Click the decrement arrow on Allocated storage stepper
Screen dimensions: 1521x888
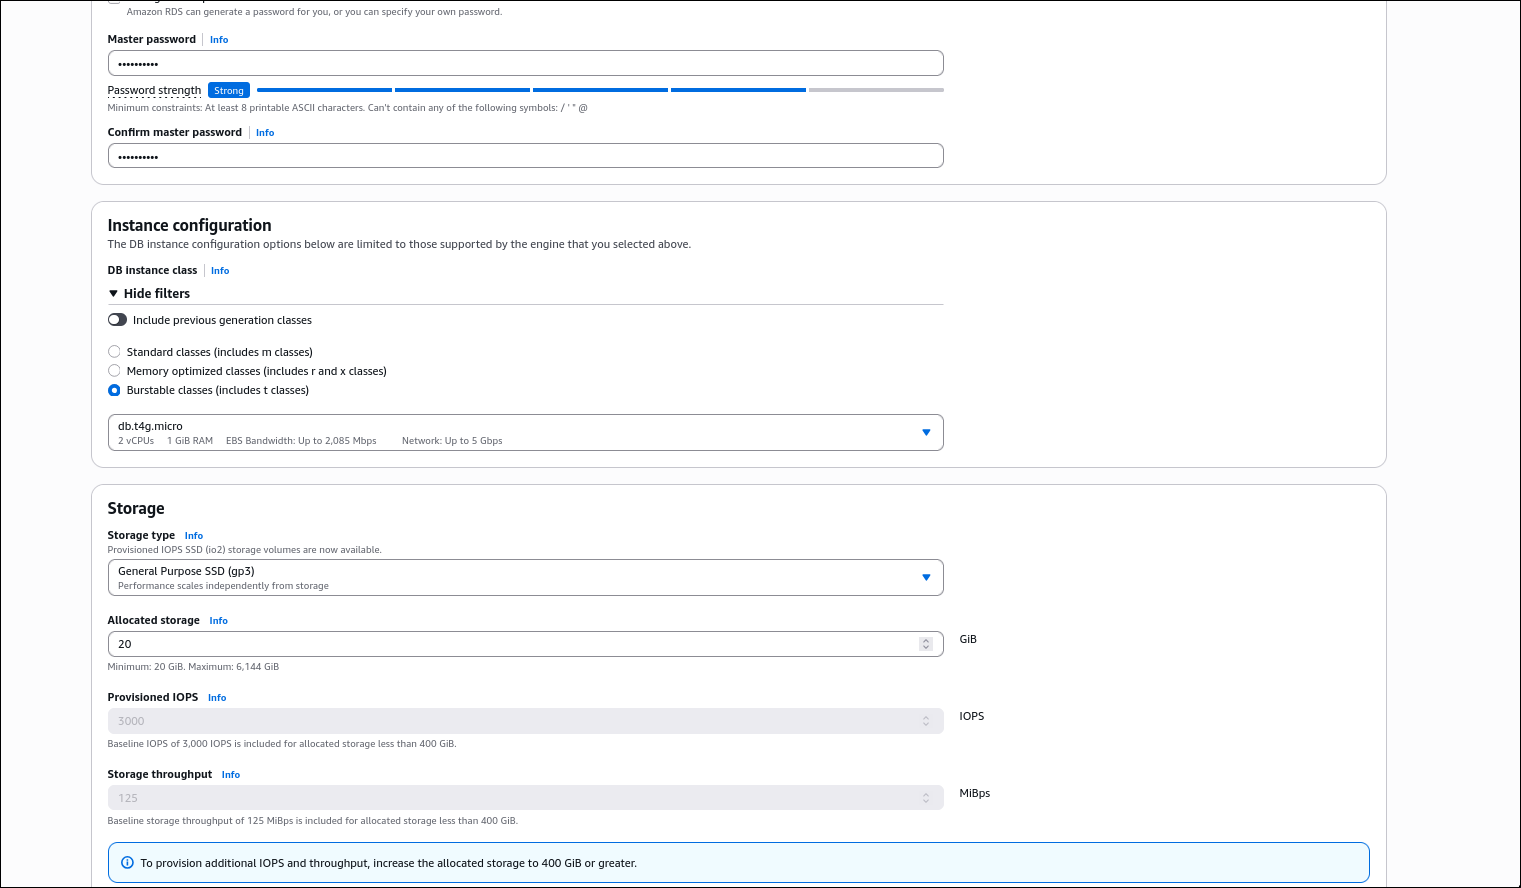point(925,648)
